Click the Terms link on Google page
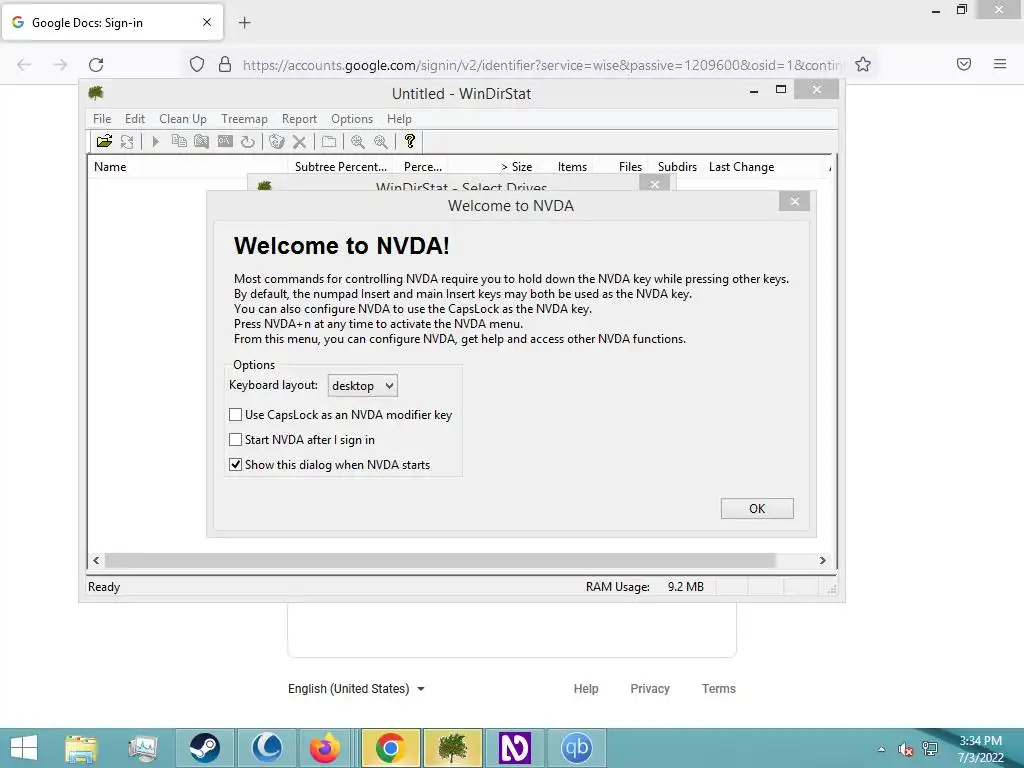The width and height of the screenshot is (1024, 768). click(718, 688)
